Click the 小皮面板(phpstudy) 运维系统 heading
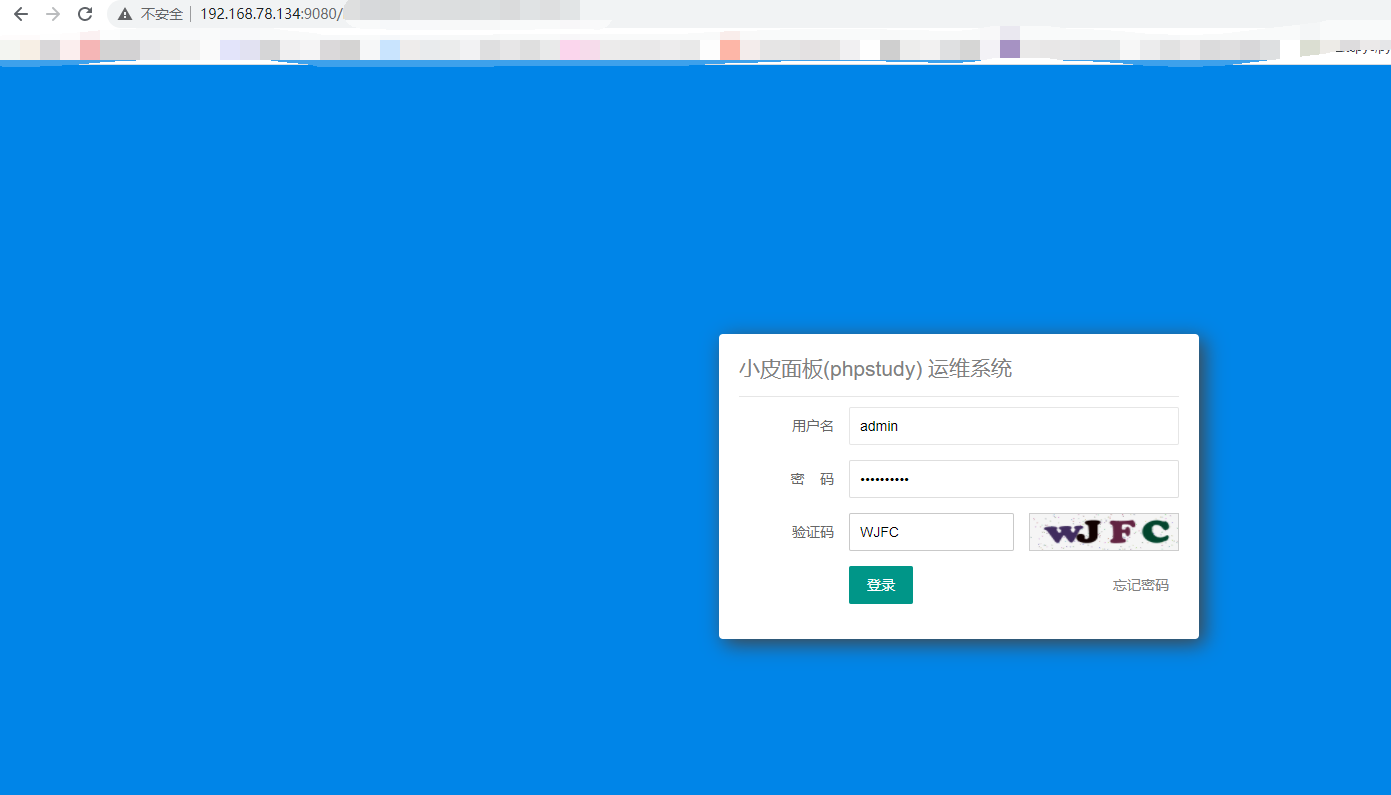Image resolution: width=1391 pixels, height=795 pixels. pos(875,369)
